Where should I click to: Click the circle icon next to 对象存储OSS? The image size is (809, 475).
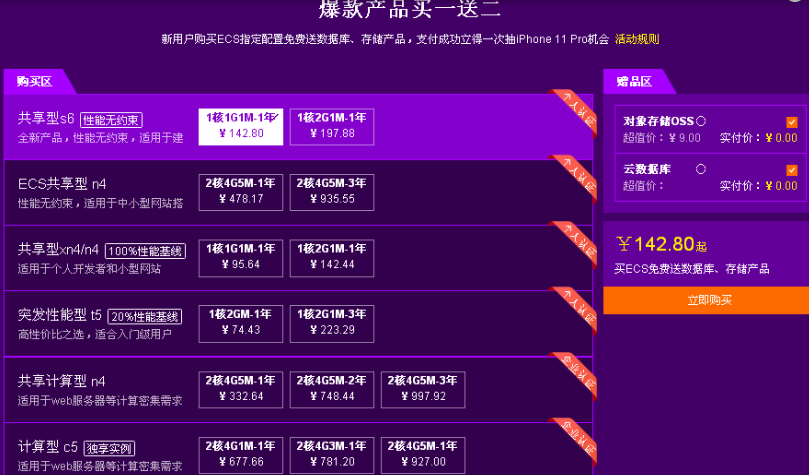point(700,121)
